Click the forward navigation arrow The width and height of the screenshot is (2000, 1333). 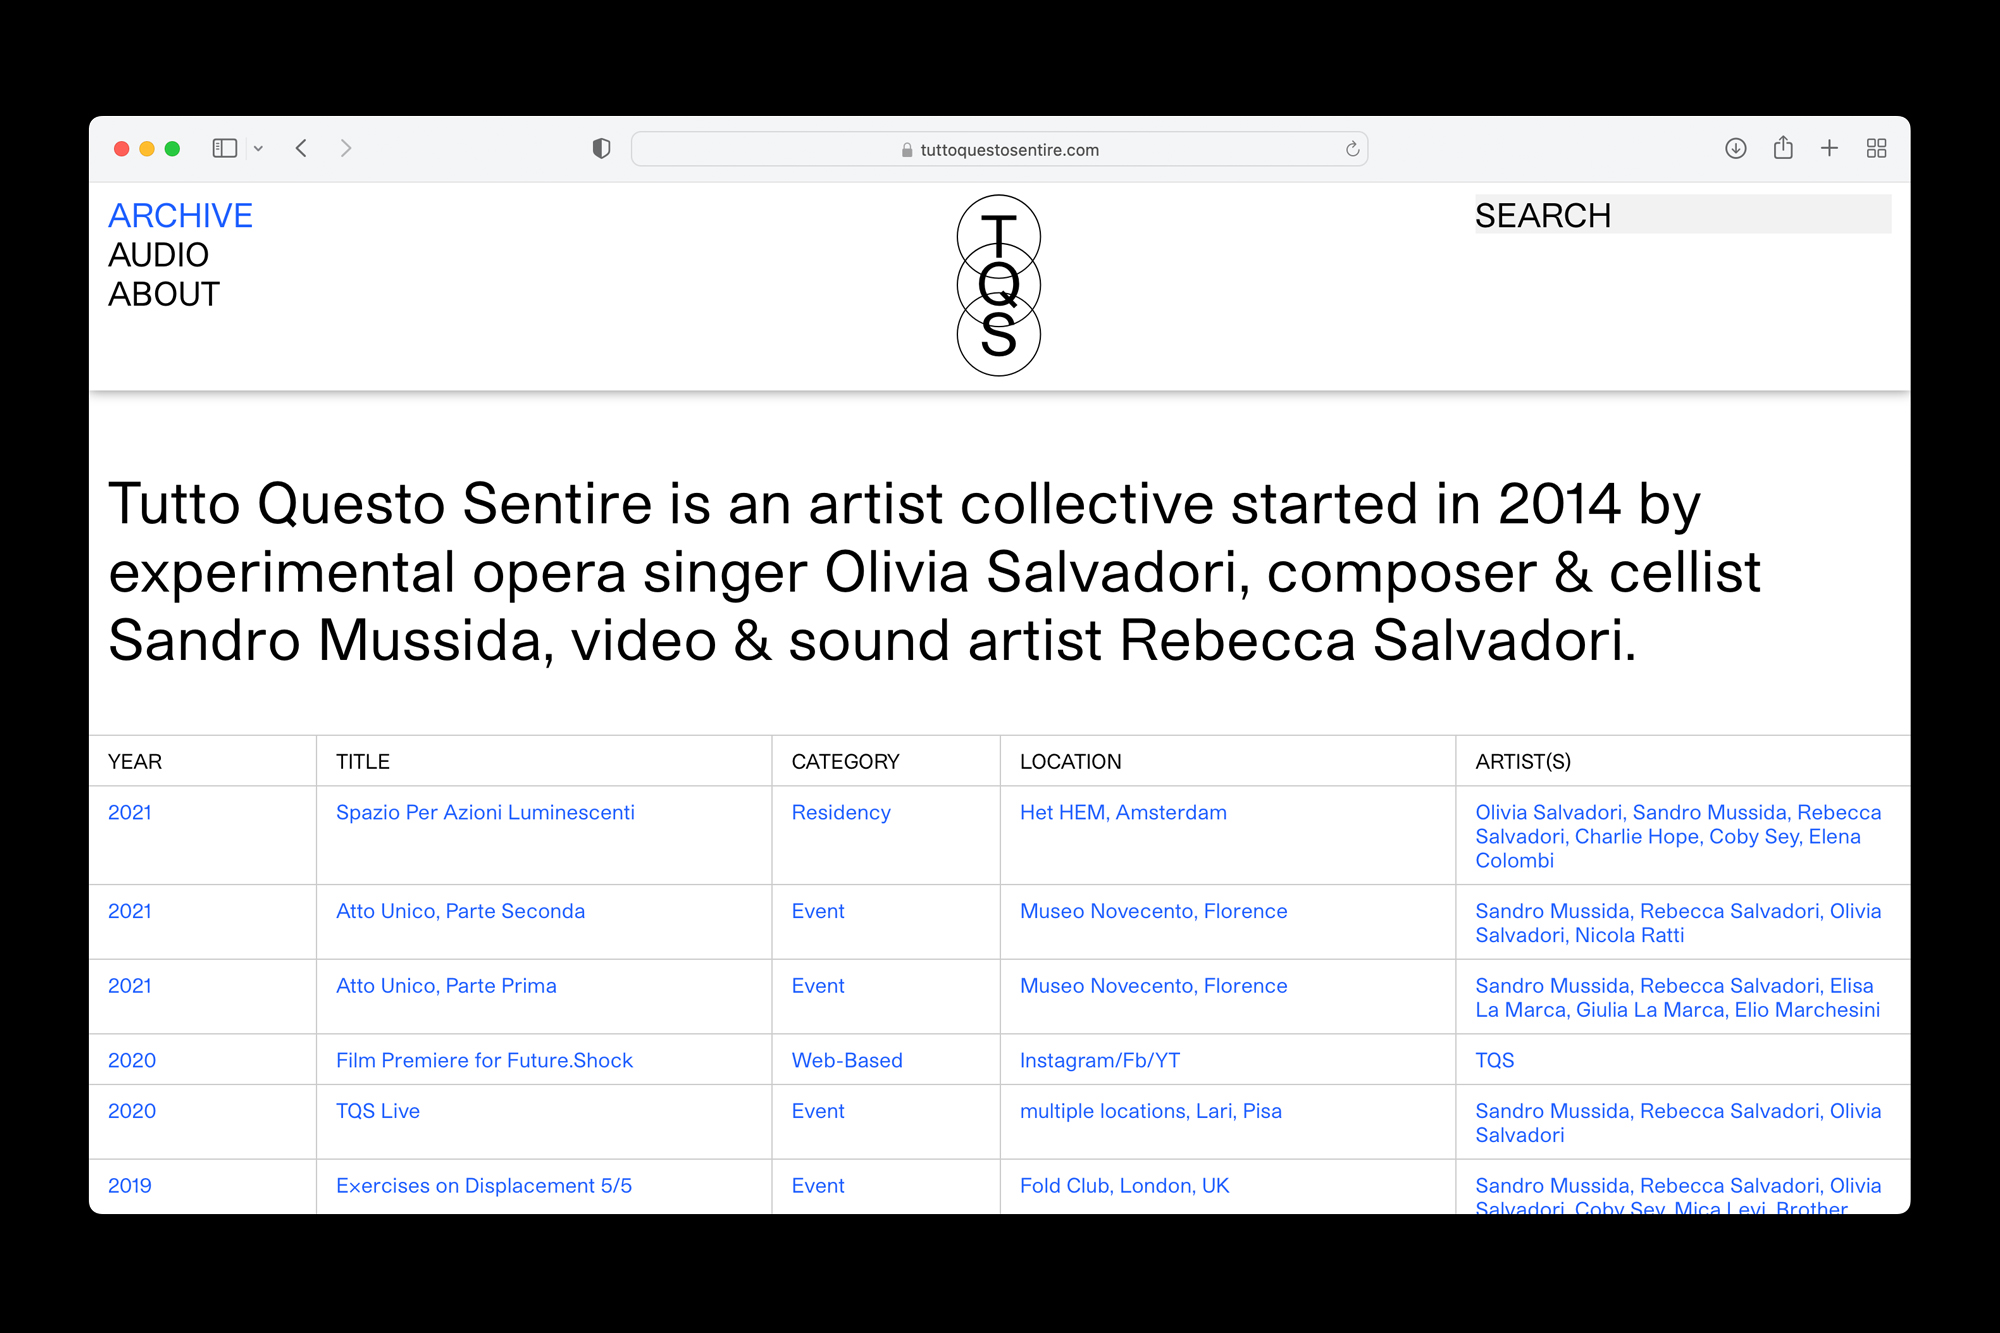point(346,148)
